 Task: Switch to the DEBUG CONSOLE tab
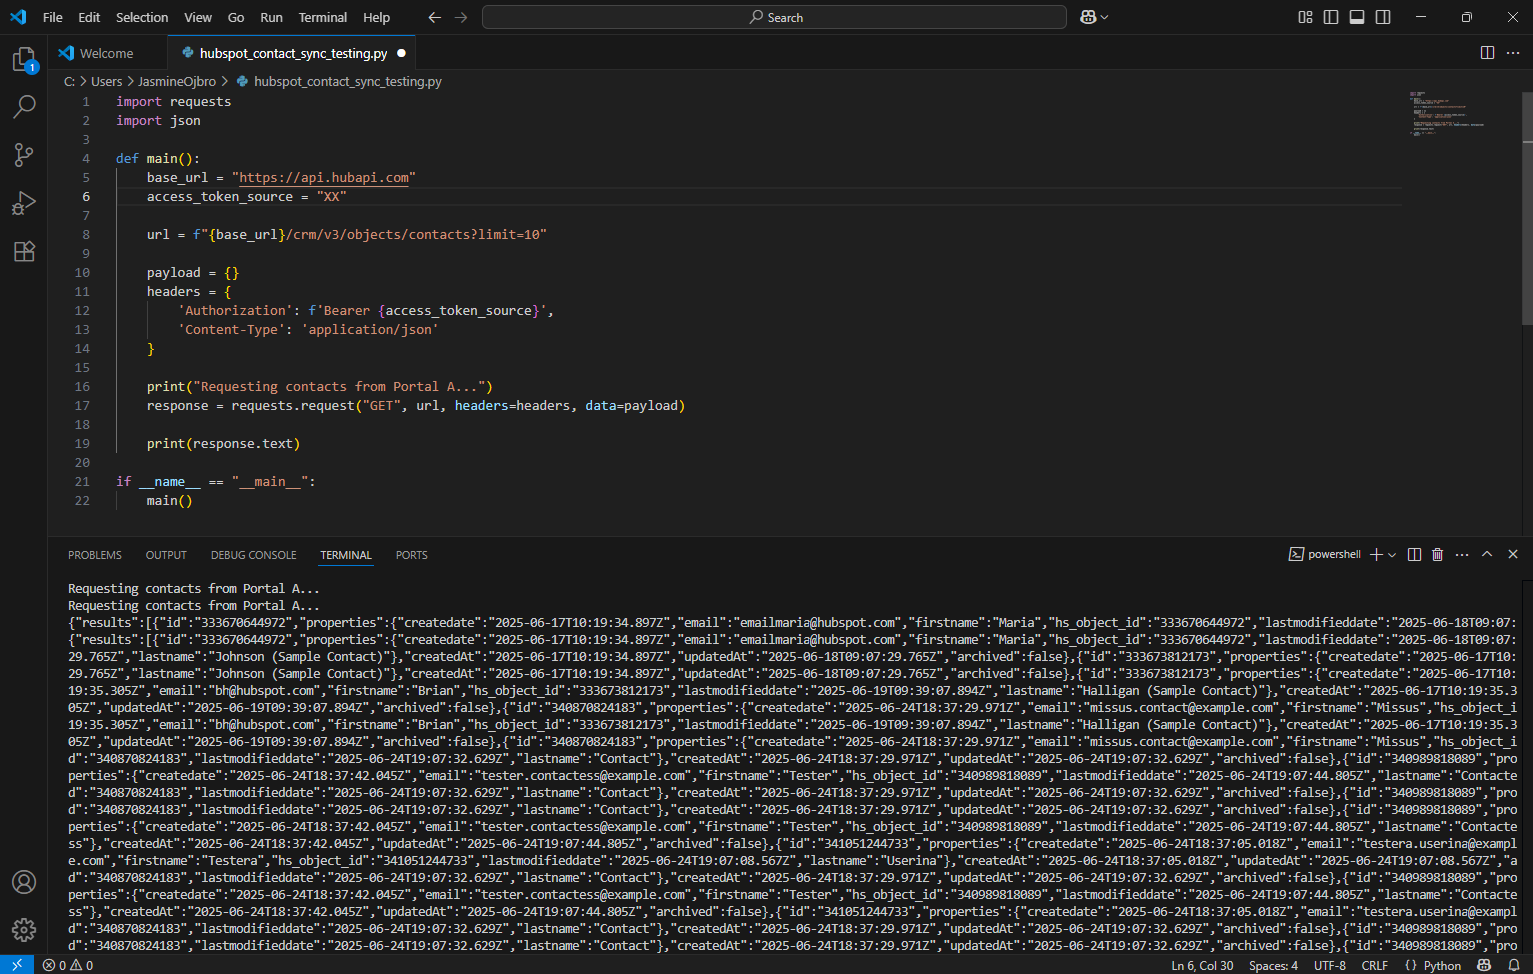(x=253, y=554)
